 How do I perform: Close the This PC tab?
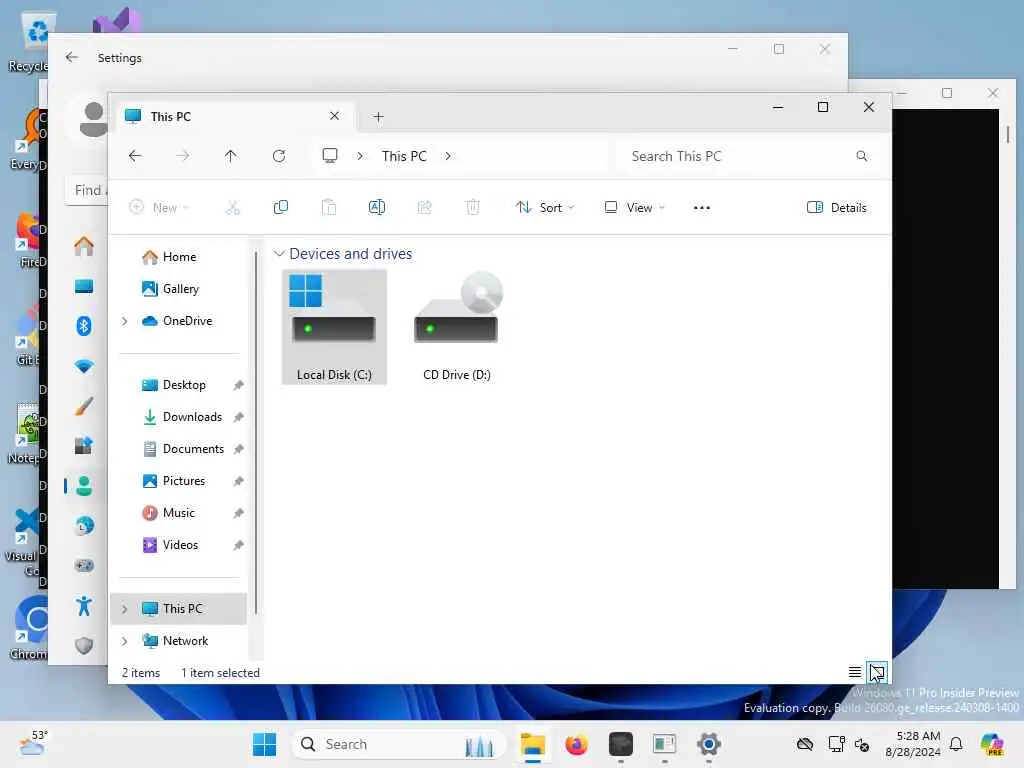[334, 116]
